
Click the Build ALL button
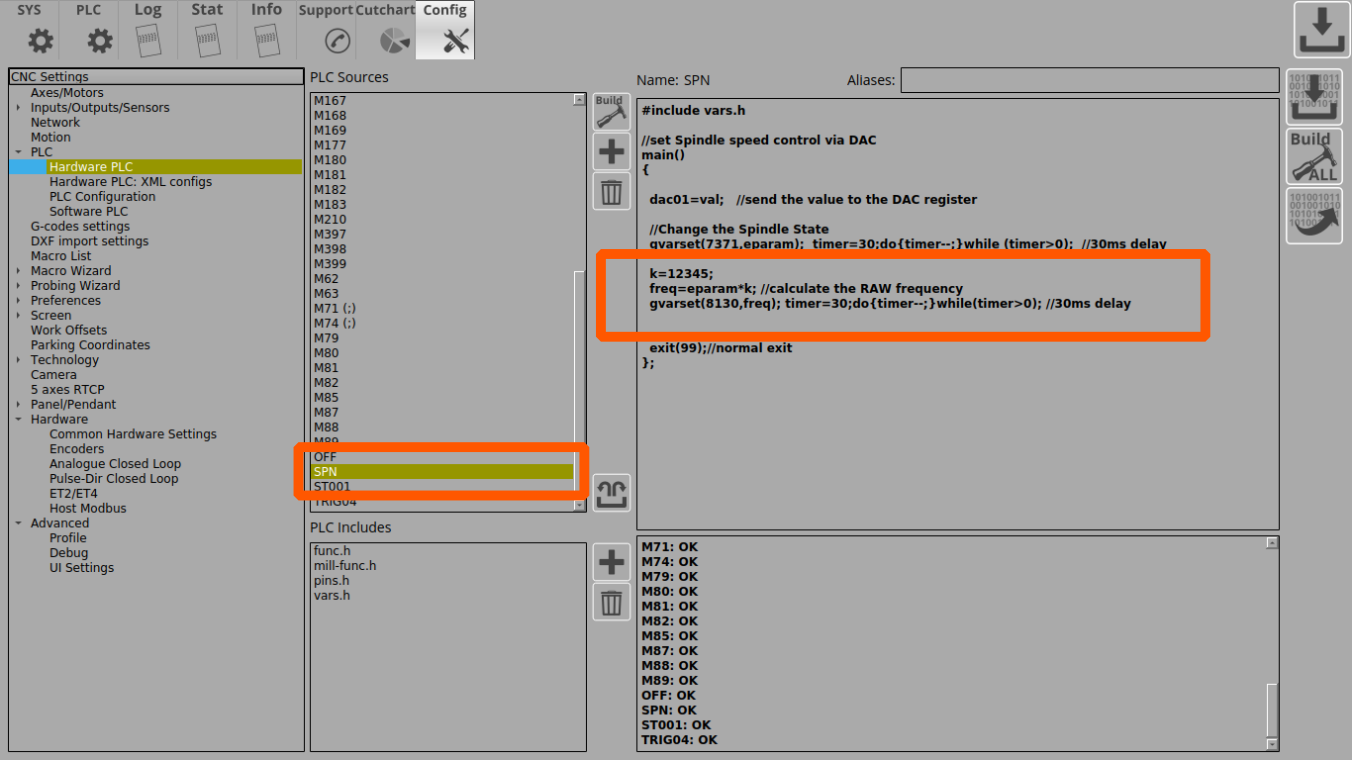point(1314,157)
